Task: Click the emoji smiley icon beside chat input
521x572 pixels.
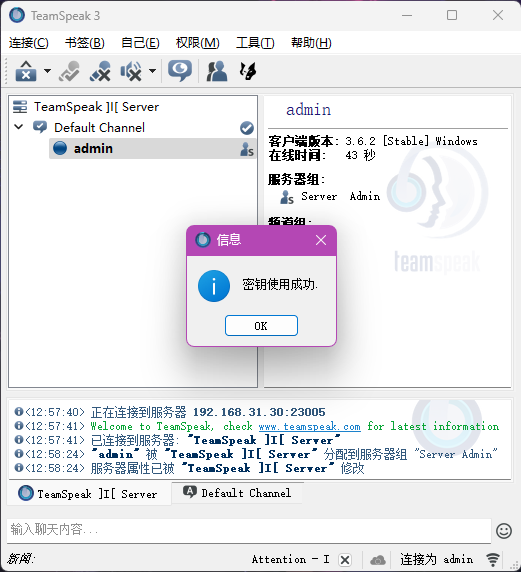Action: (503, 531)
